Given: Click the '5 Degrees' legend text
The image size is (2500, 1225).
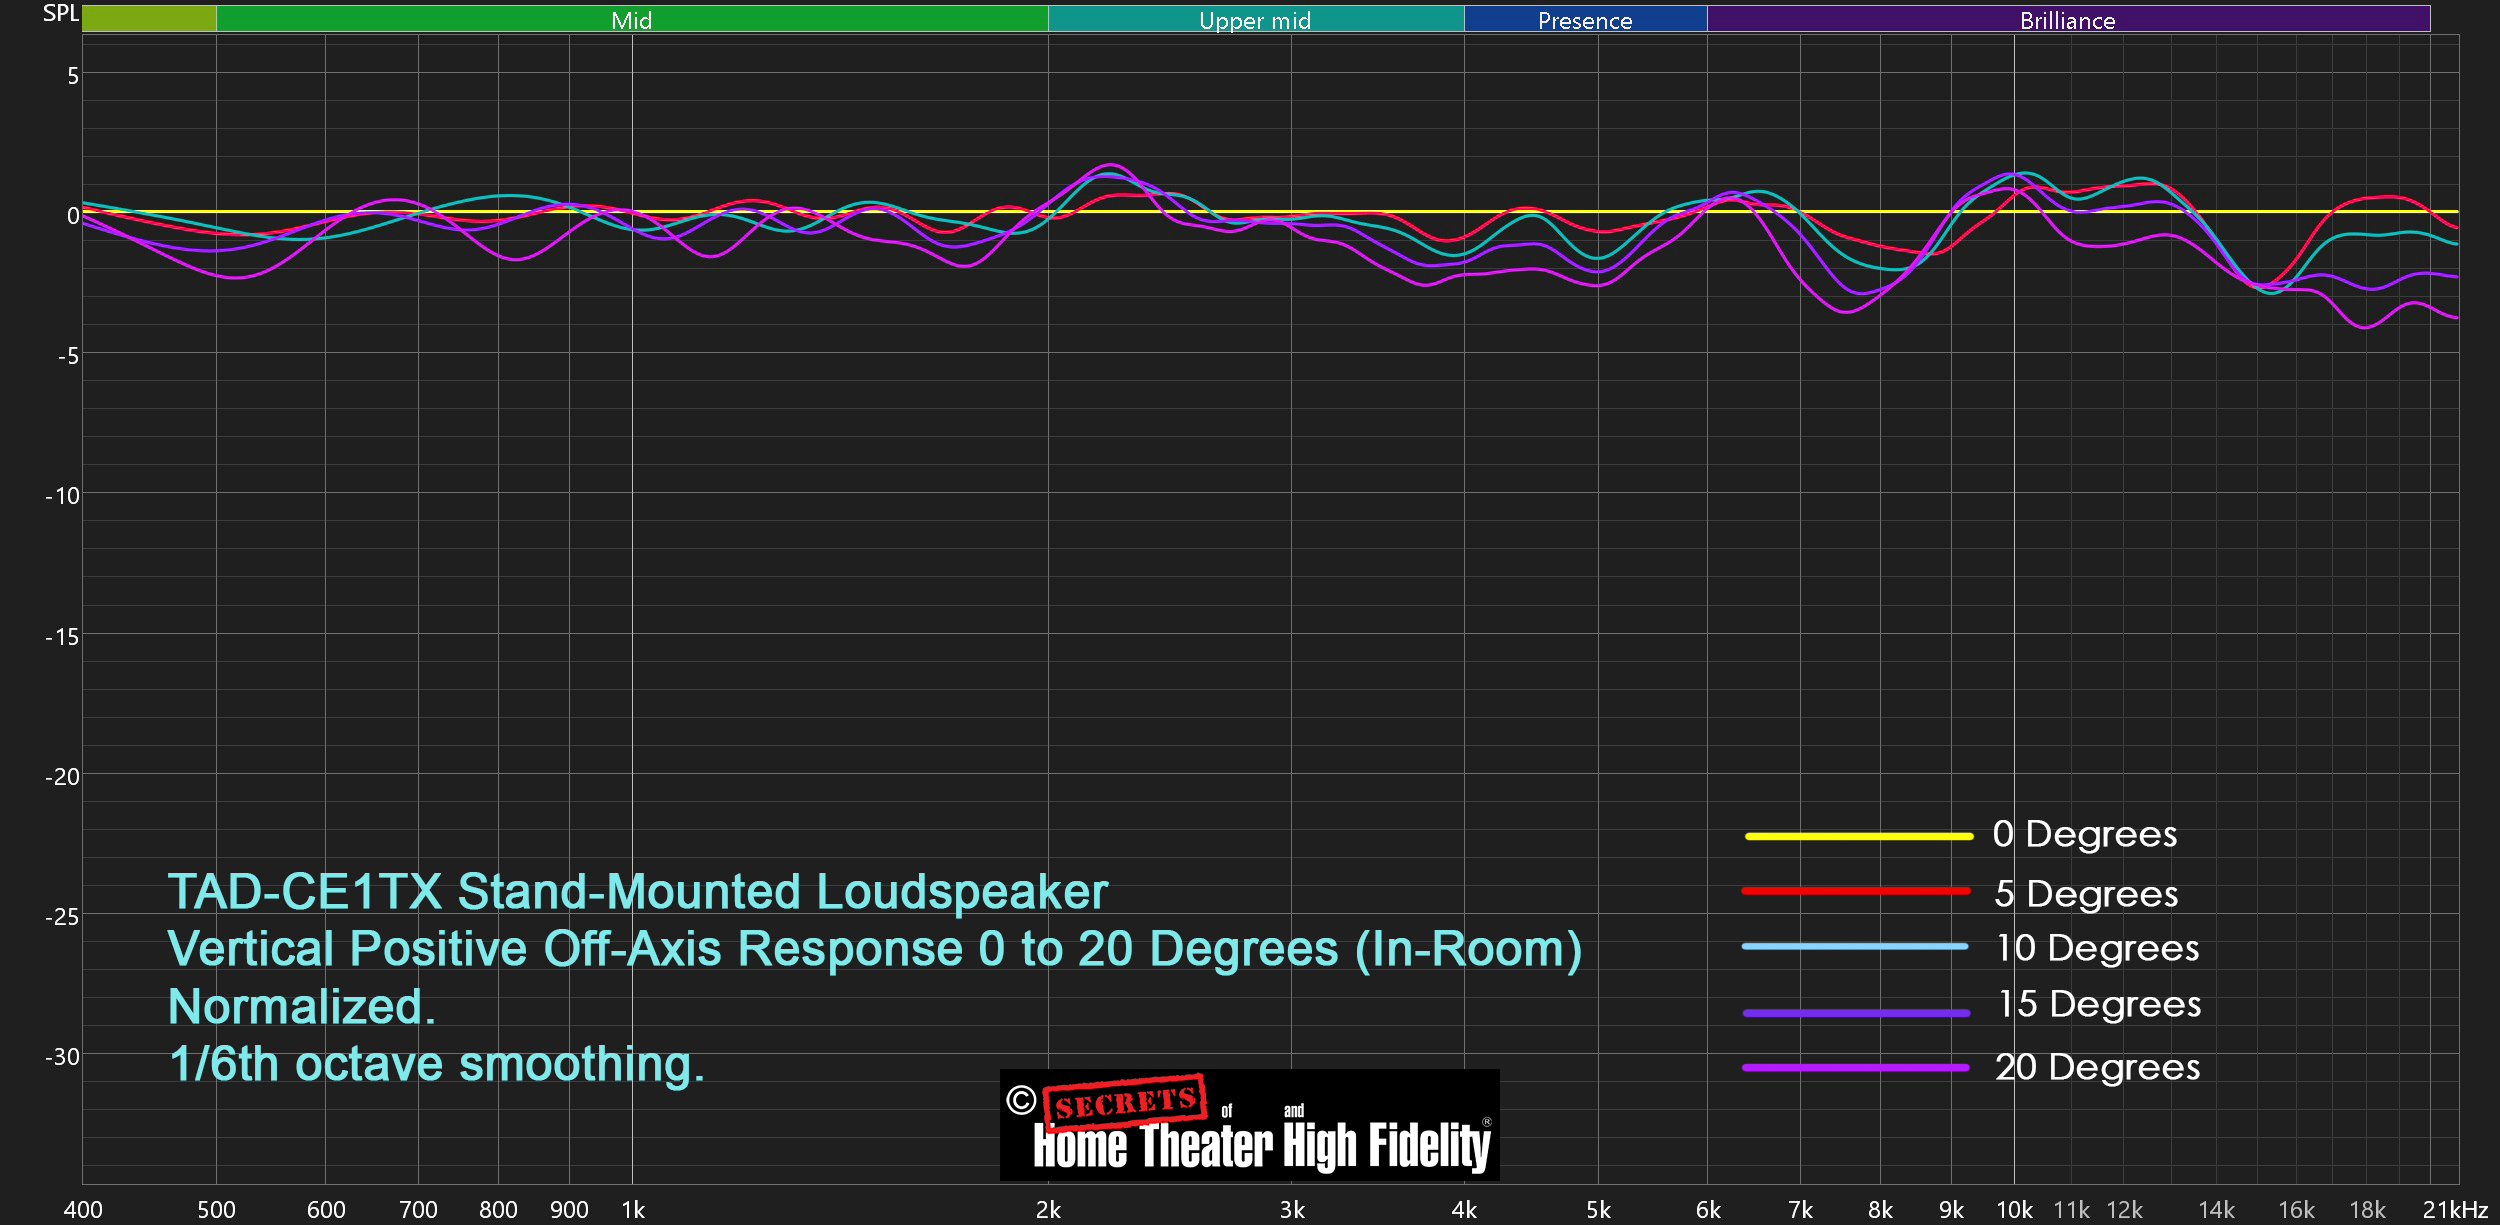Looking at the screenshot, I should (x=2086, y=894).
